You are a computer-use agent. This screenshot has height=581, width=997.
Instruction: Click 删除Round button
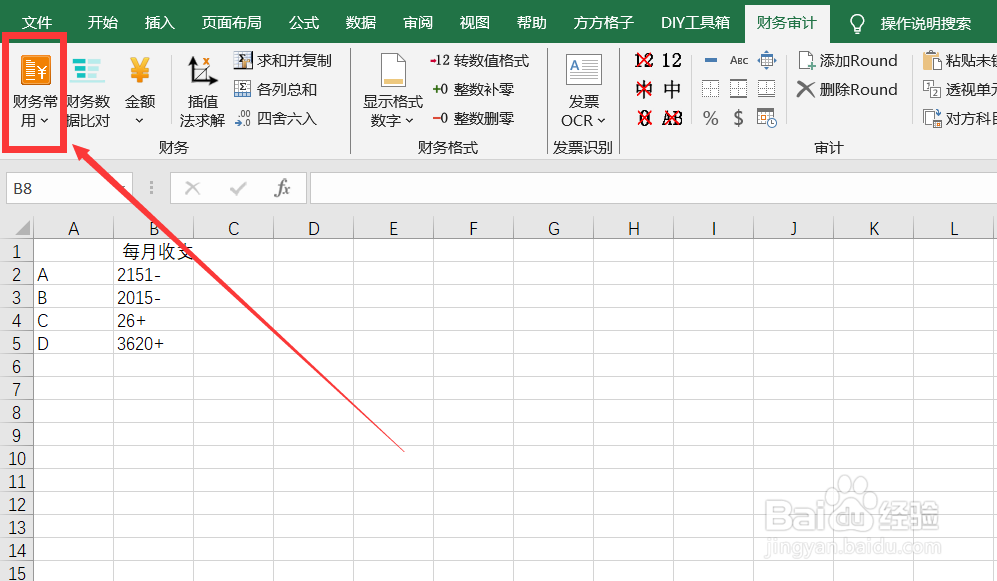(848, 89)
